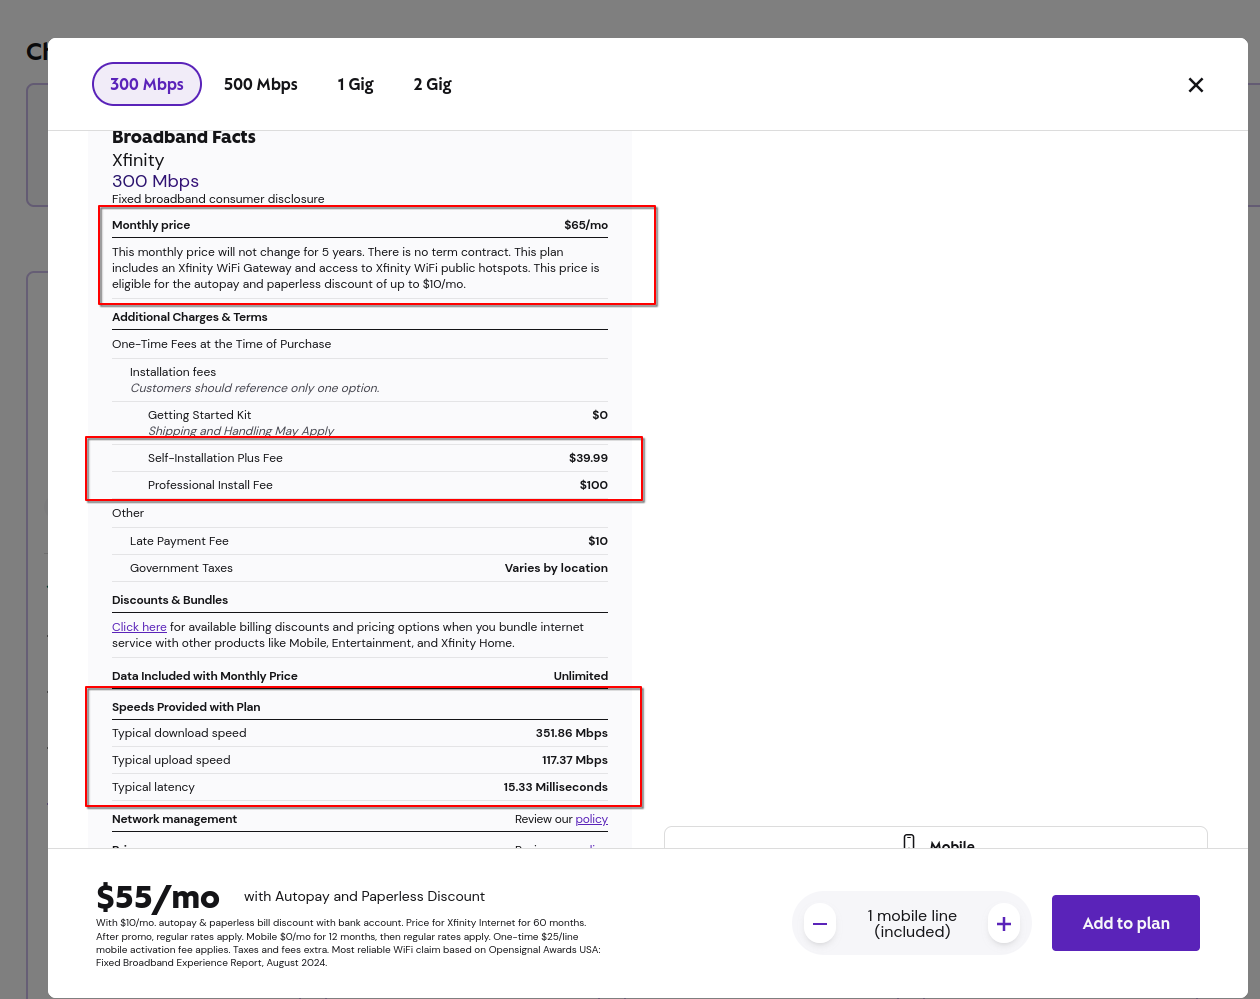Click the Typical upload speed label

[x=171, y=760]
